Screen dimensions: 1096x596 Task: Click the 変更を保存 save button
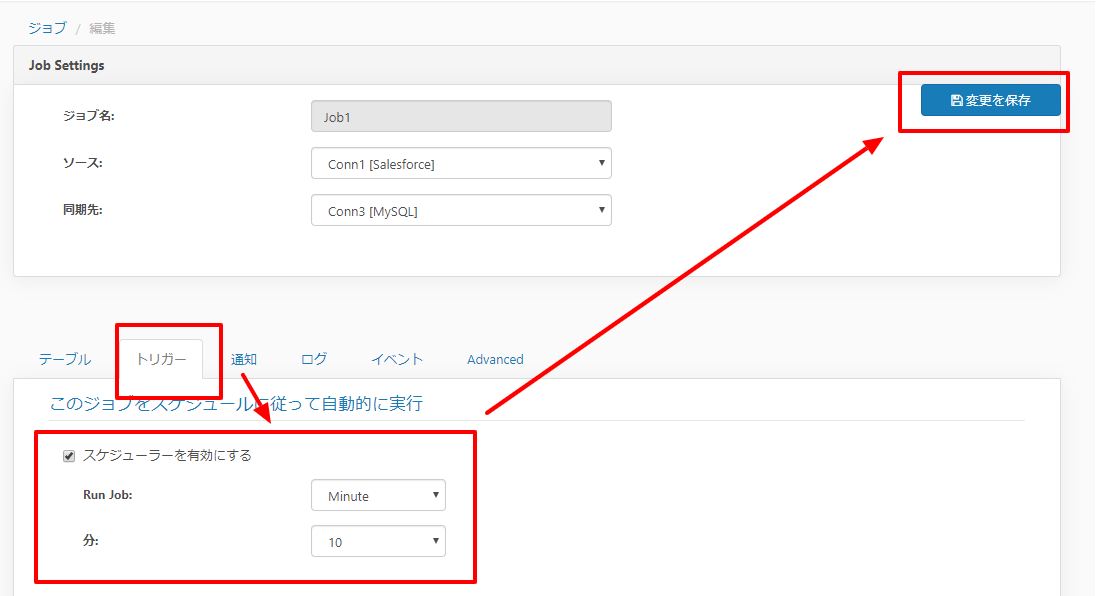(990, 100)
